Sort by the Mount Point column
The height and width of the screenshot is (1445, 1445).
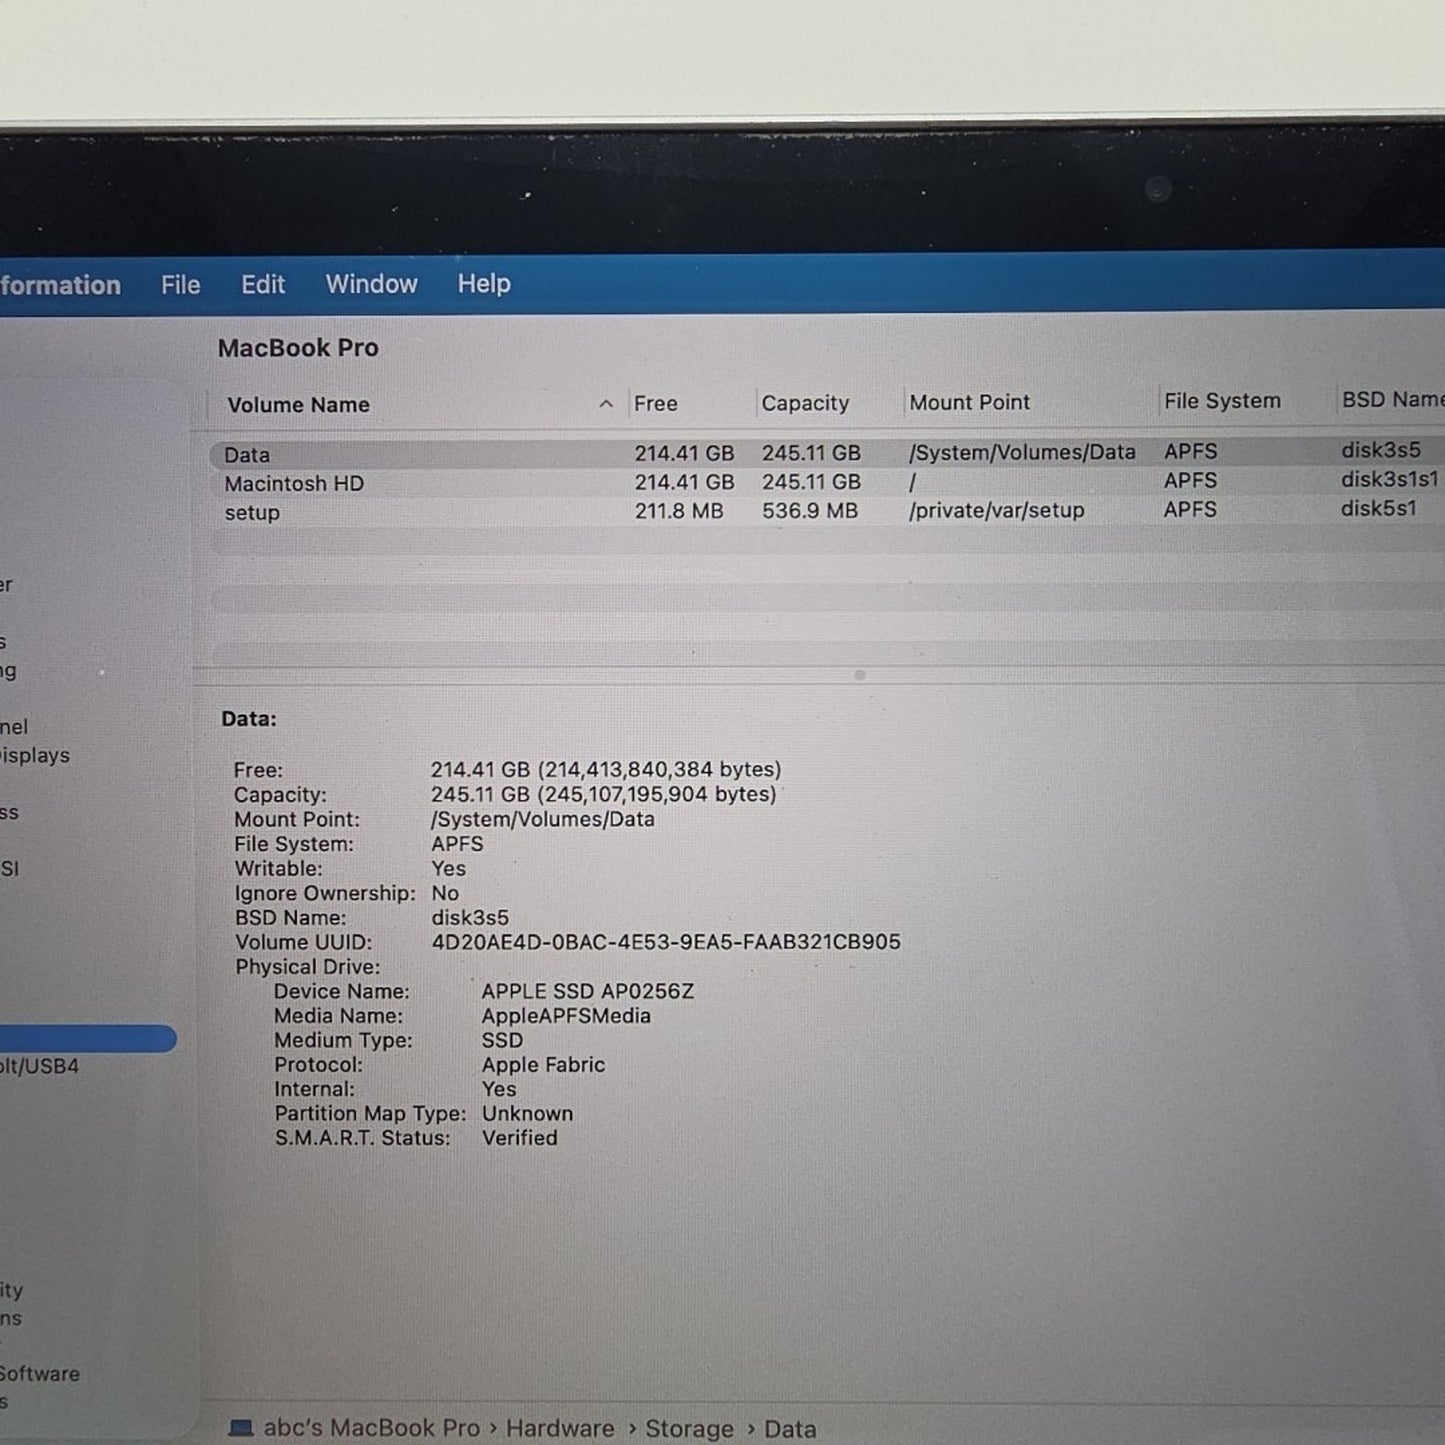[x=969, y=401]
